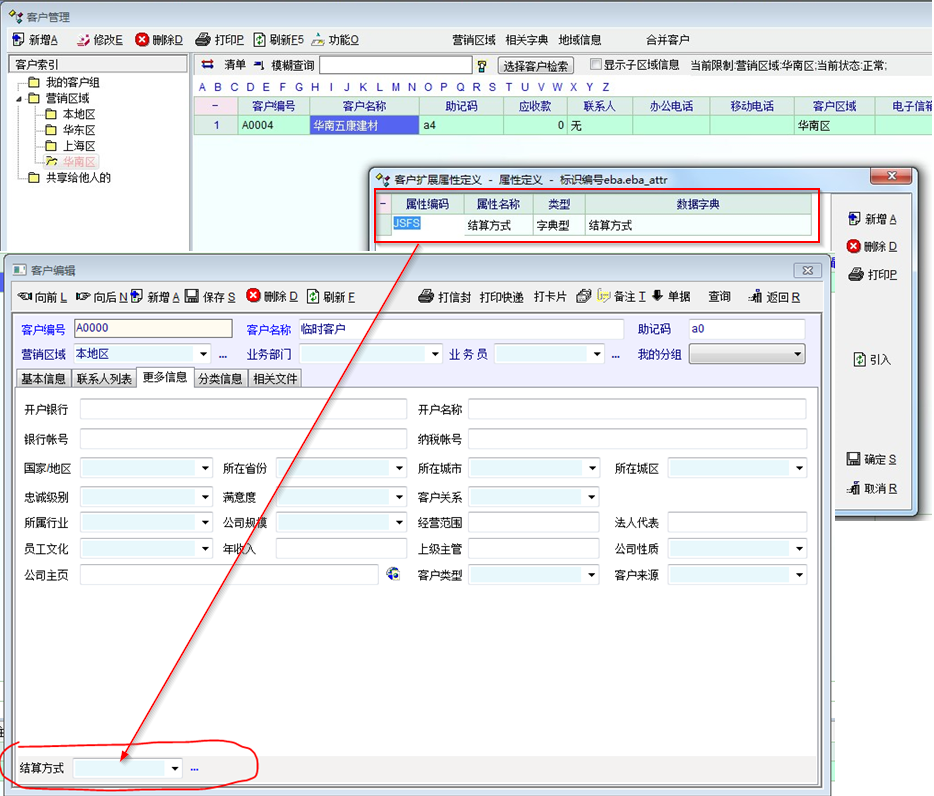Viewport: 934px width, 796px height.
Task: Open the 我的分组 combo box
Action: (797, 354)
